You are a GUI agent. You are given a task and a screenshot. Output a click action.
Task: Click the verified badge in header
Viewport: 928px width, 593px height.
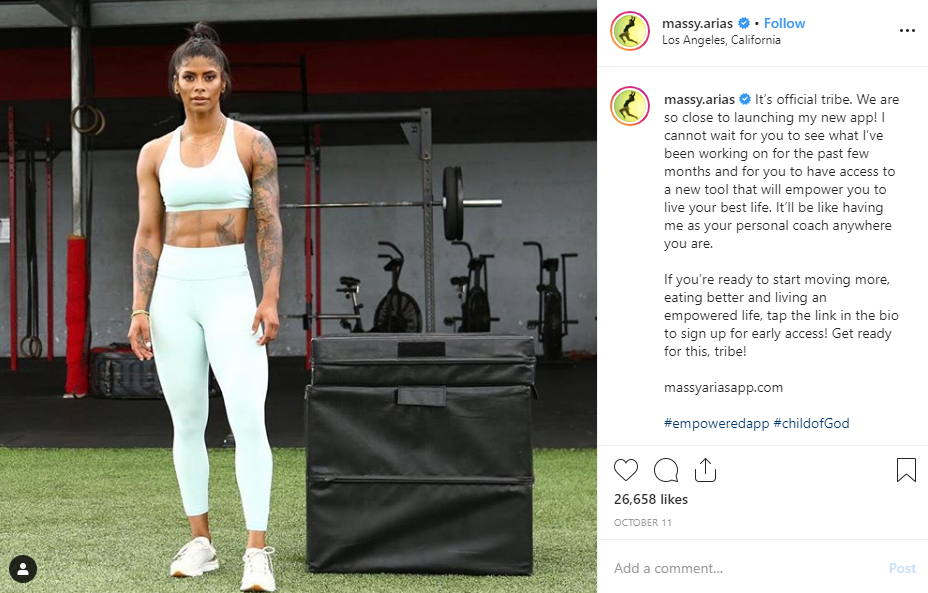[x=744, y=23]
